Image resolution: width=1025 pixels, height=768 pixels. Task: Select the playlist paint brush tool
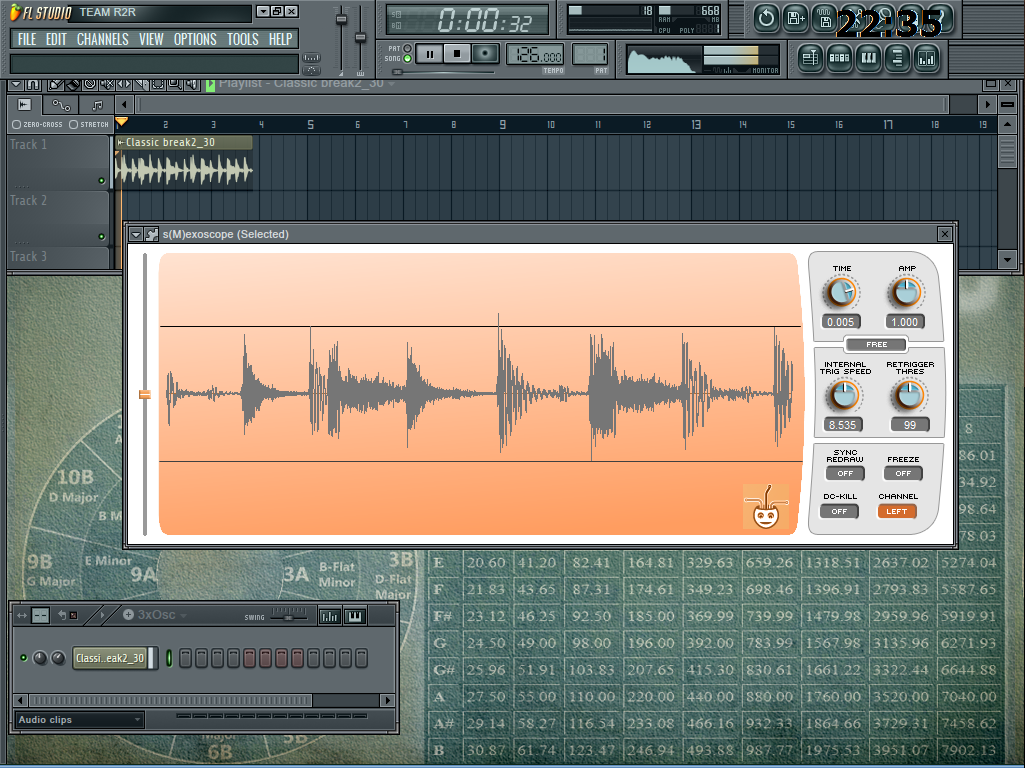tap(73, 84)
